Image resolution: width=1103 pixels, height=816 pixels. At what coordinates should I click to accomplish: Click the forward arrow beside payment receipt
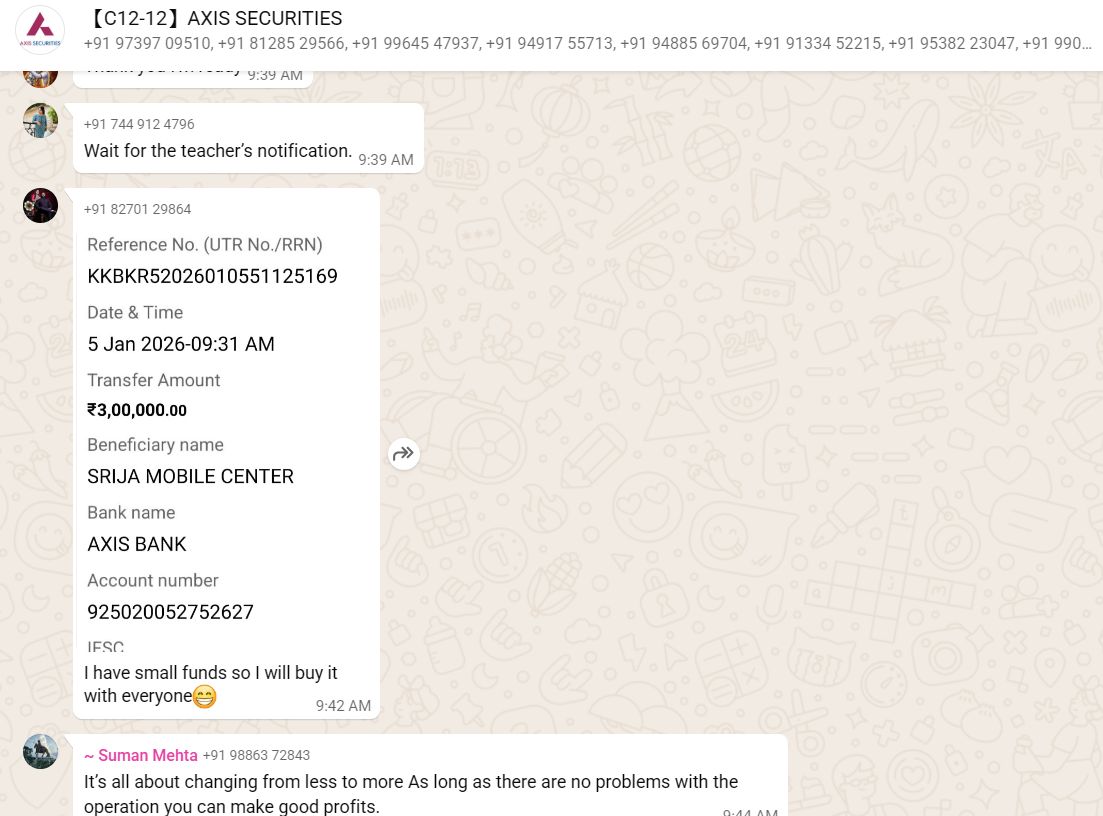[x=404, y=454]
